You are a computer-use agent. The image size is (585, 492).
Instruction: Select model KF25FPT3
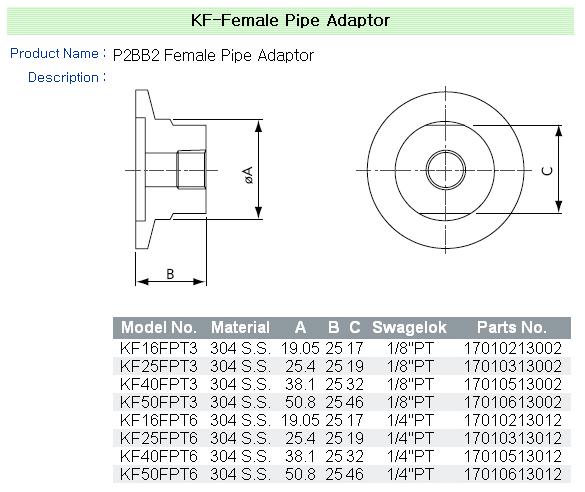[x=159, y=366]
